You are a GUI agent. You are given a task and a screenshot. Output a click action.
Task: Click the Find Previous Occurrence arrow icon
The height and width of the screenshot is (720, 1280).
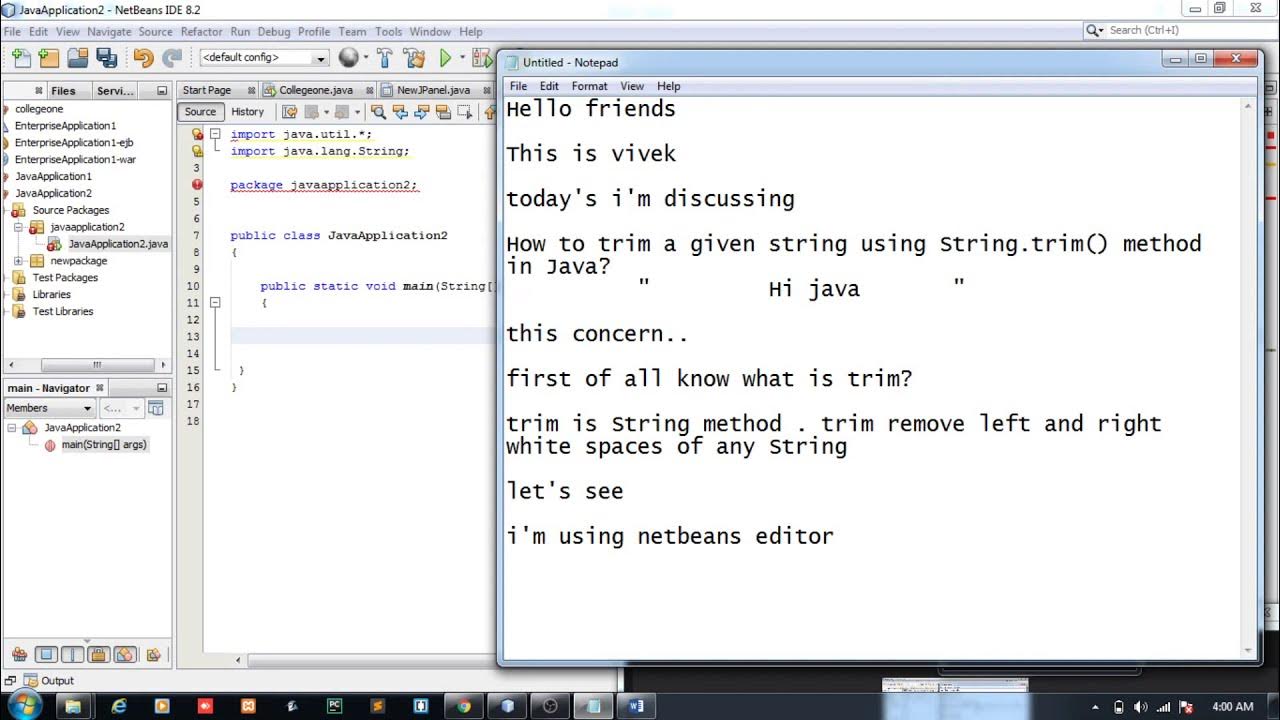point(400,112)
